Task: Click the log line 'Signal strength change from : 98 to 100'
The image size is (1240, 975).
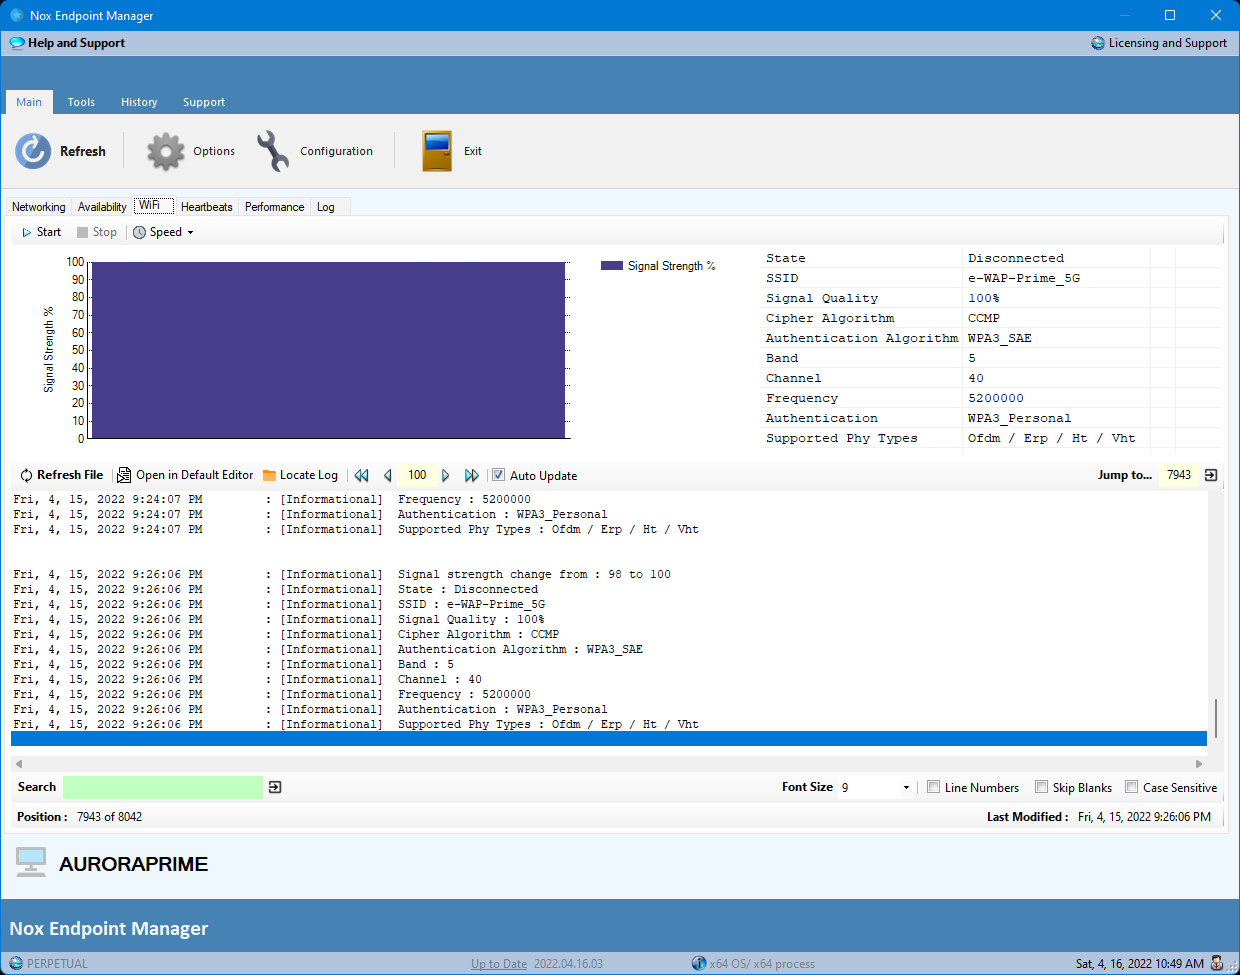Action: (x=534, y=575)
